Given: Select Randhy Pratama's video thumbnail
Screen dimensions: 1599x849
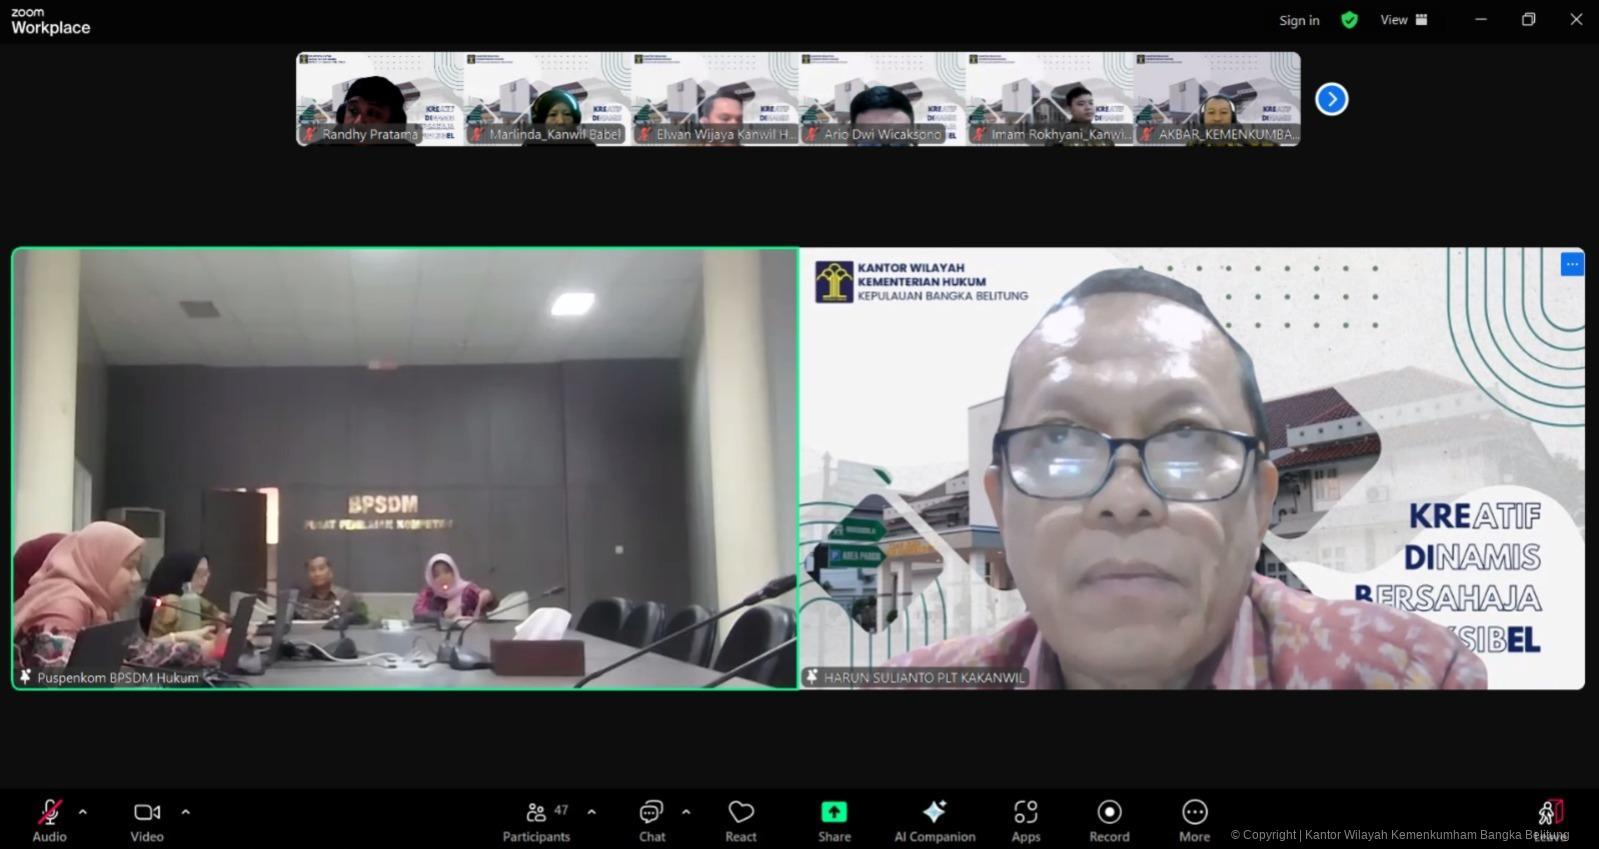Looking at the screenshot, I should click(379, 99).
